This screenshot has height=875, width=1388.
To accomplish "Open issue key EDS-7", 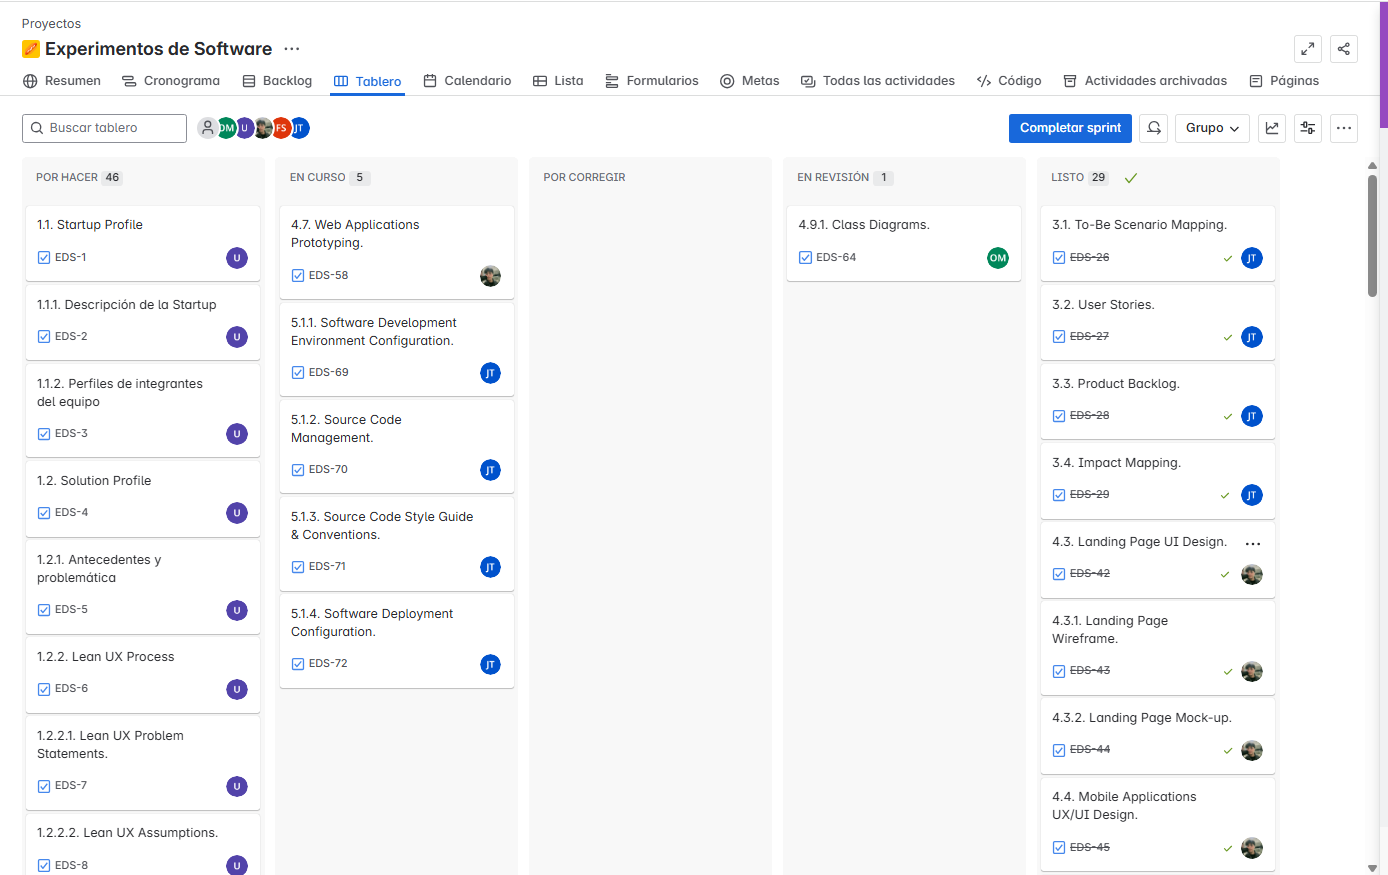I will pyautogui.click(x=71, y=786).
